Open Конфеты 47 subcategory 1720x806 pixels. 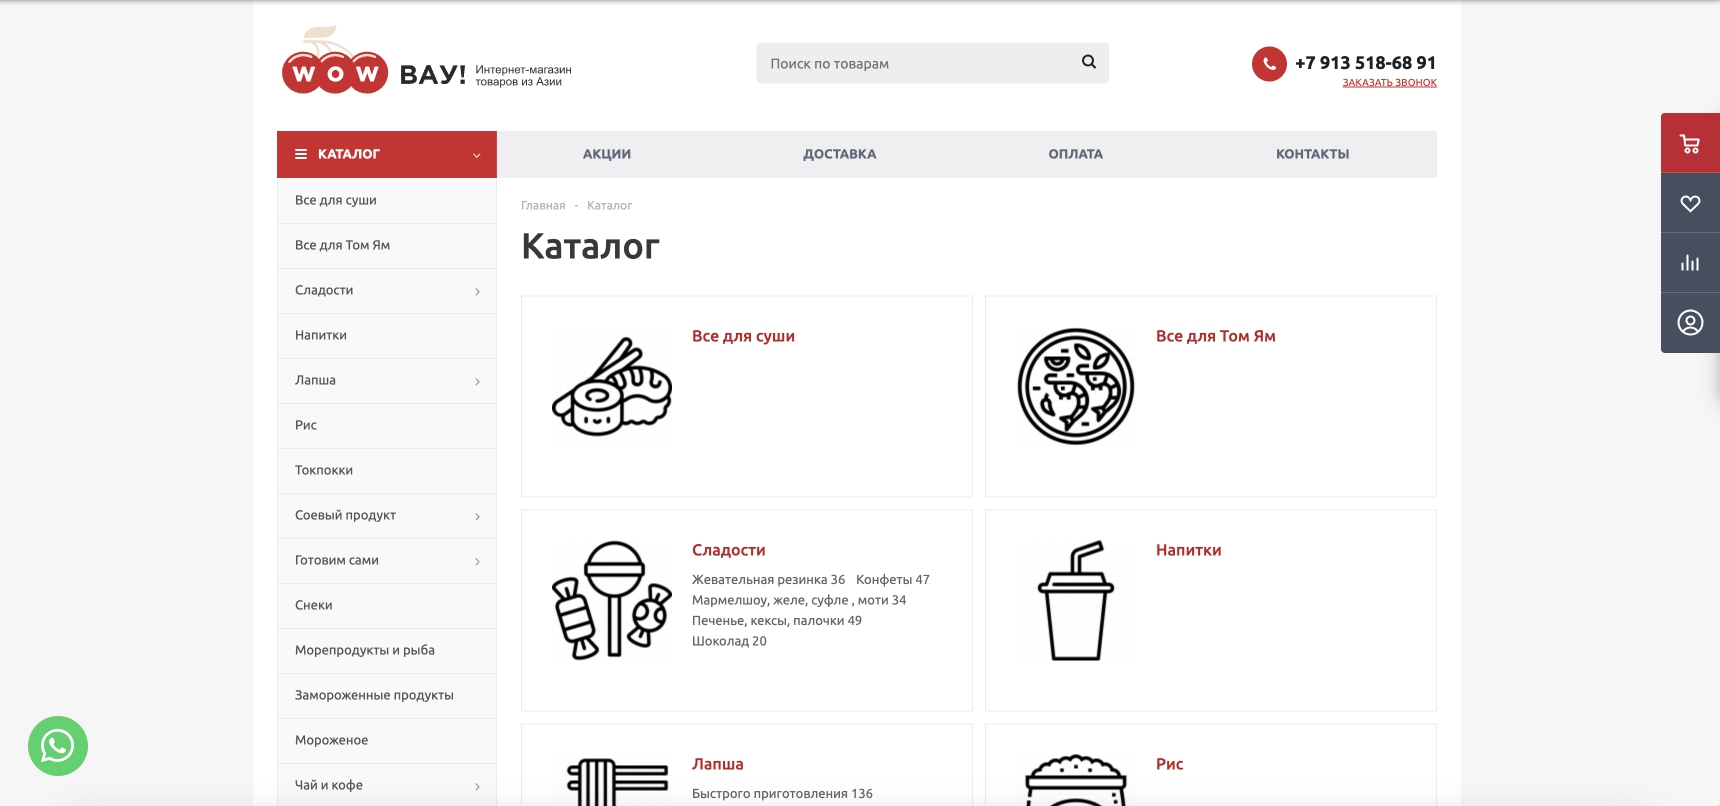(x=893, y=580)
